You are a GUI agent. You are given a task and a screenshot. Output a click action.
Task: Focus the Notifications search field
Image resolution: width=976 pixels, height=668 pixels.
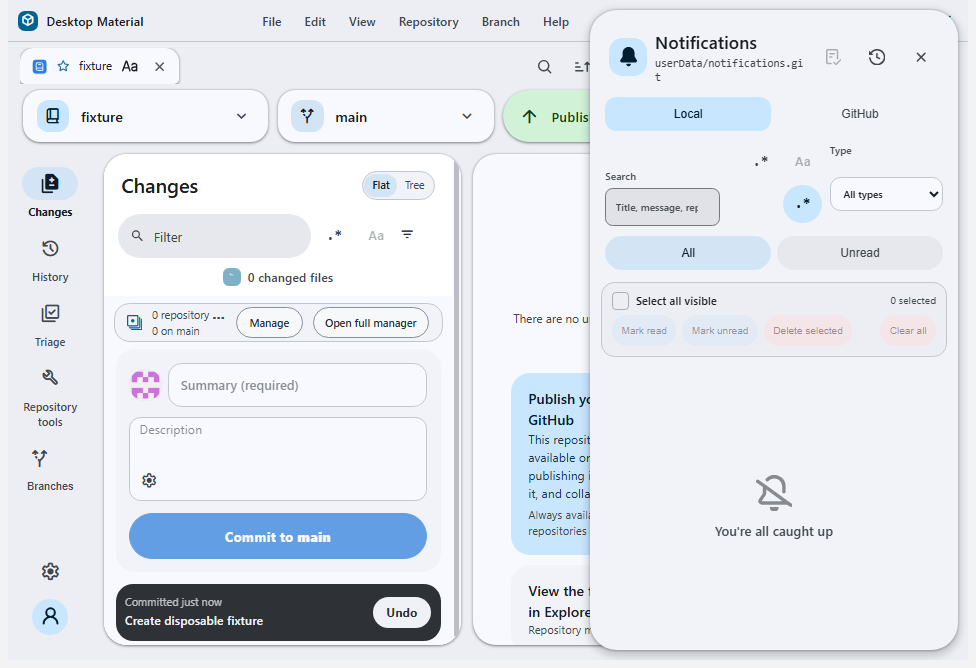662,207
